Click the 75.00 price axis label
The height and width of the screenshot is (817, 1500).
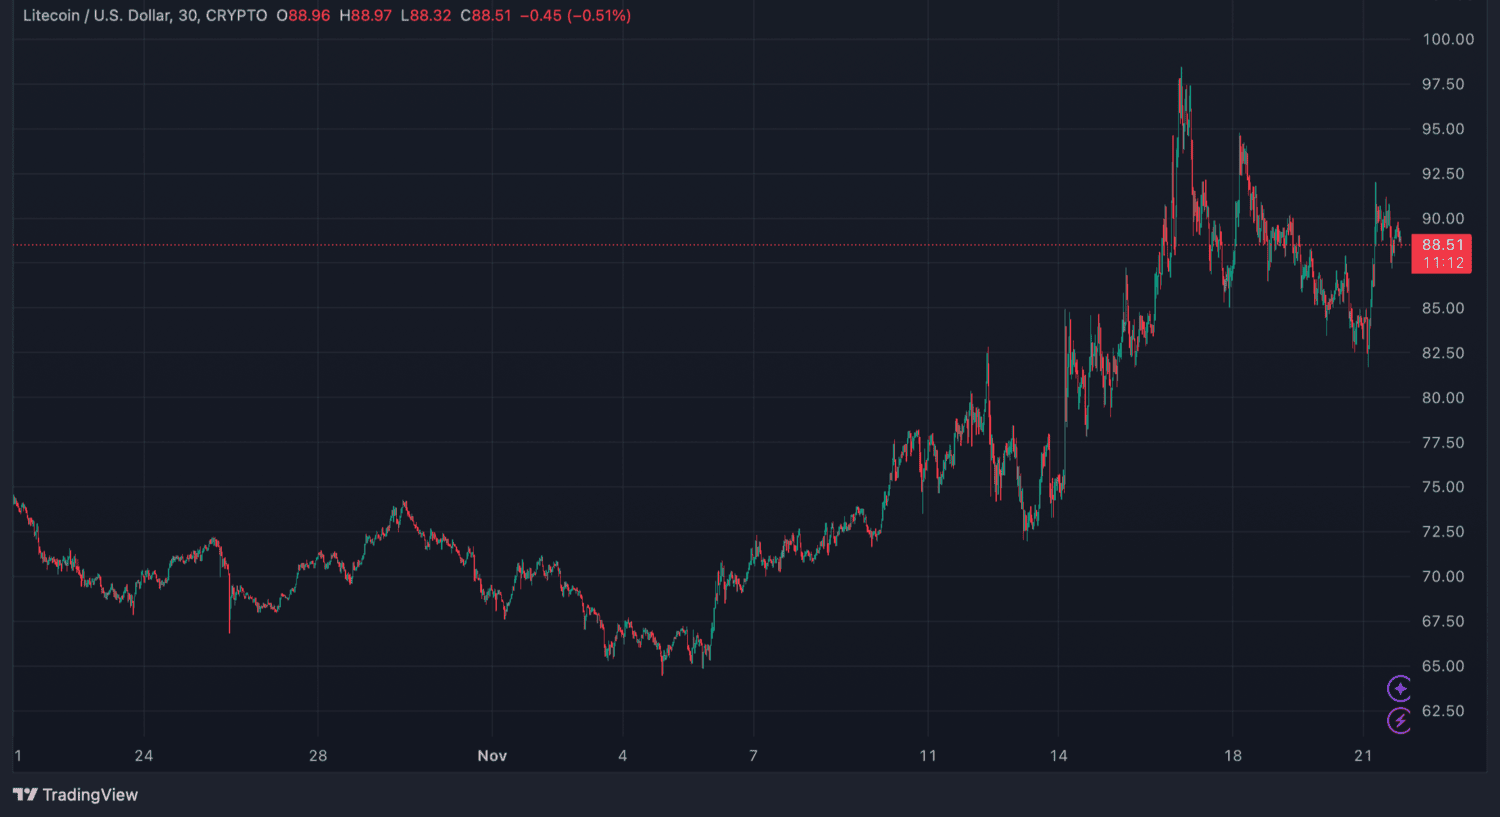click(1443, 487)
